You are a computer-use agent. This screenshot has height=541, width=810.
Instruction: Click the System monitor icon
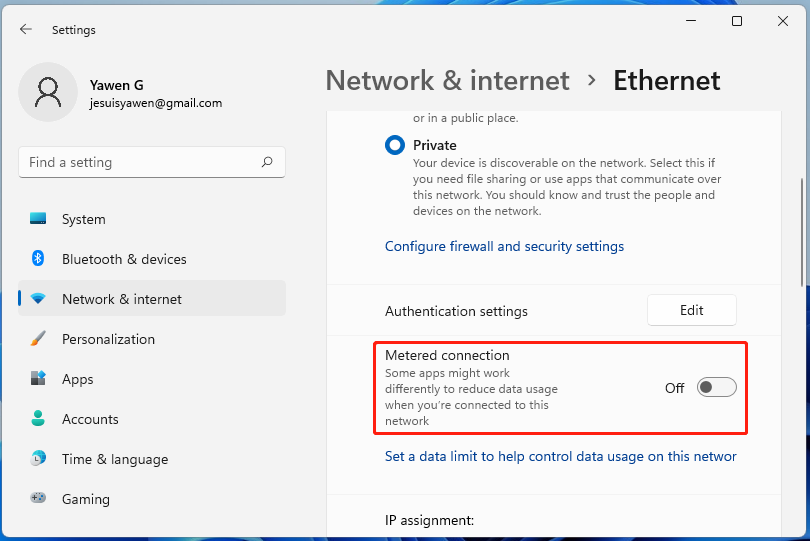[38, 219]
